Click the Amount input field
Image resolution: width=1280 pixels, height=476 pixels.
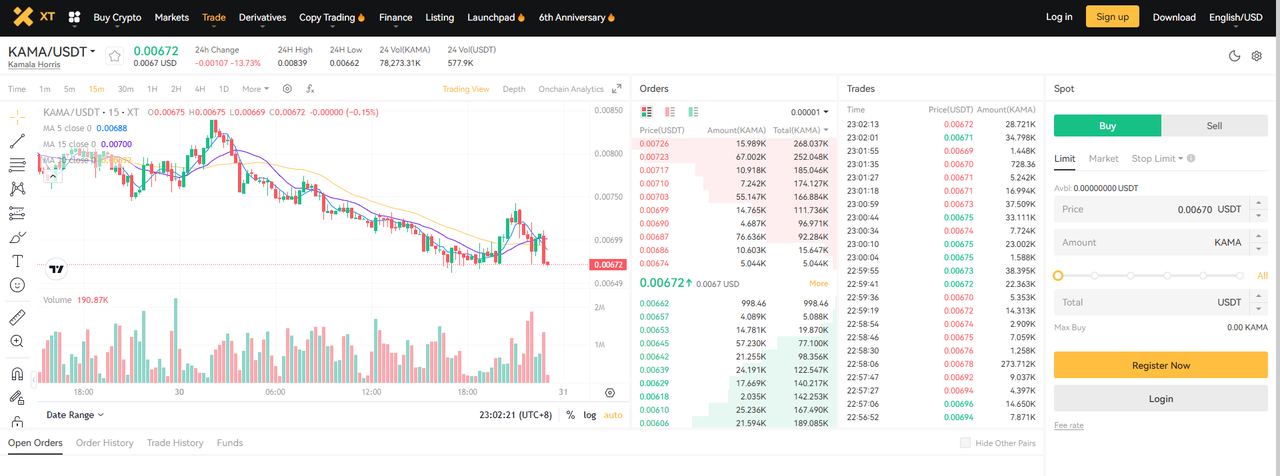1160,242
